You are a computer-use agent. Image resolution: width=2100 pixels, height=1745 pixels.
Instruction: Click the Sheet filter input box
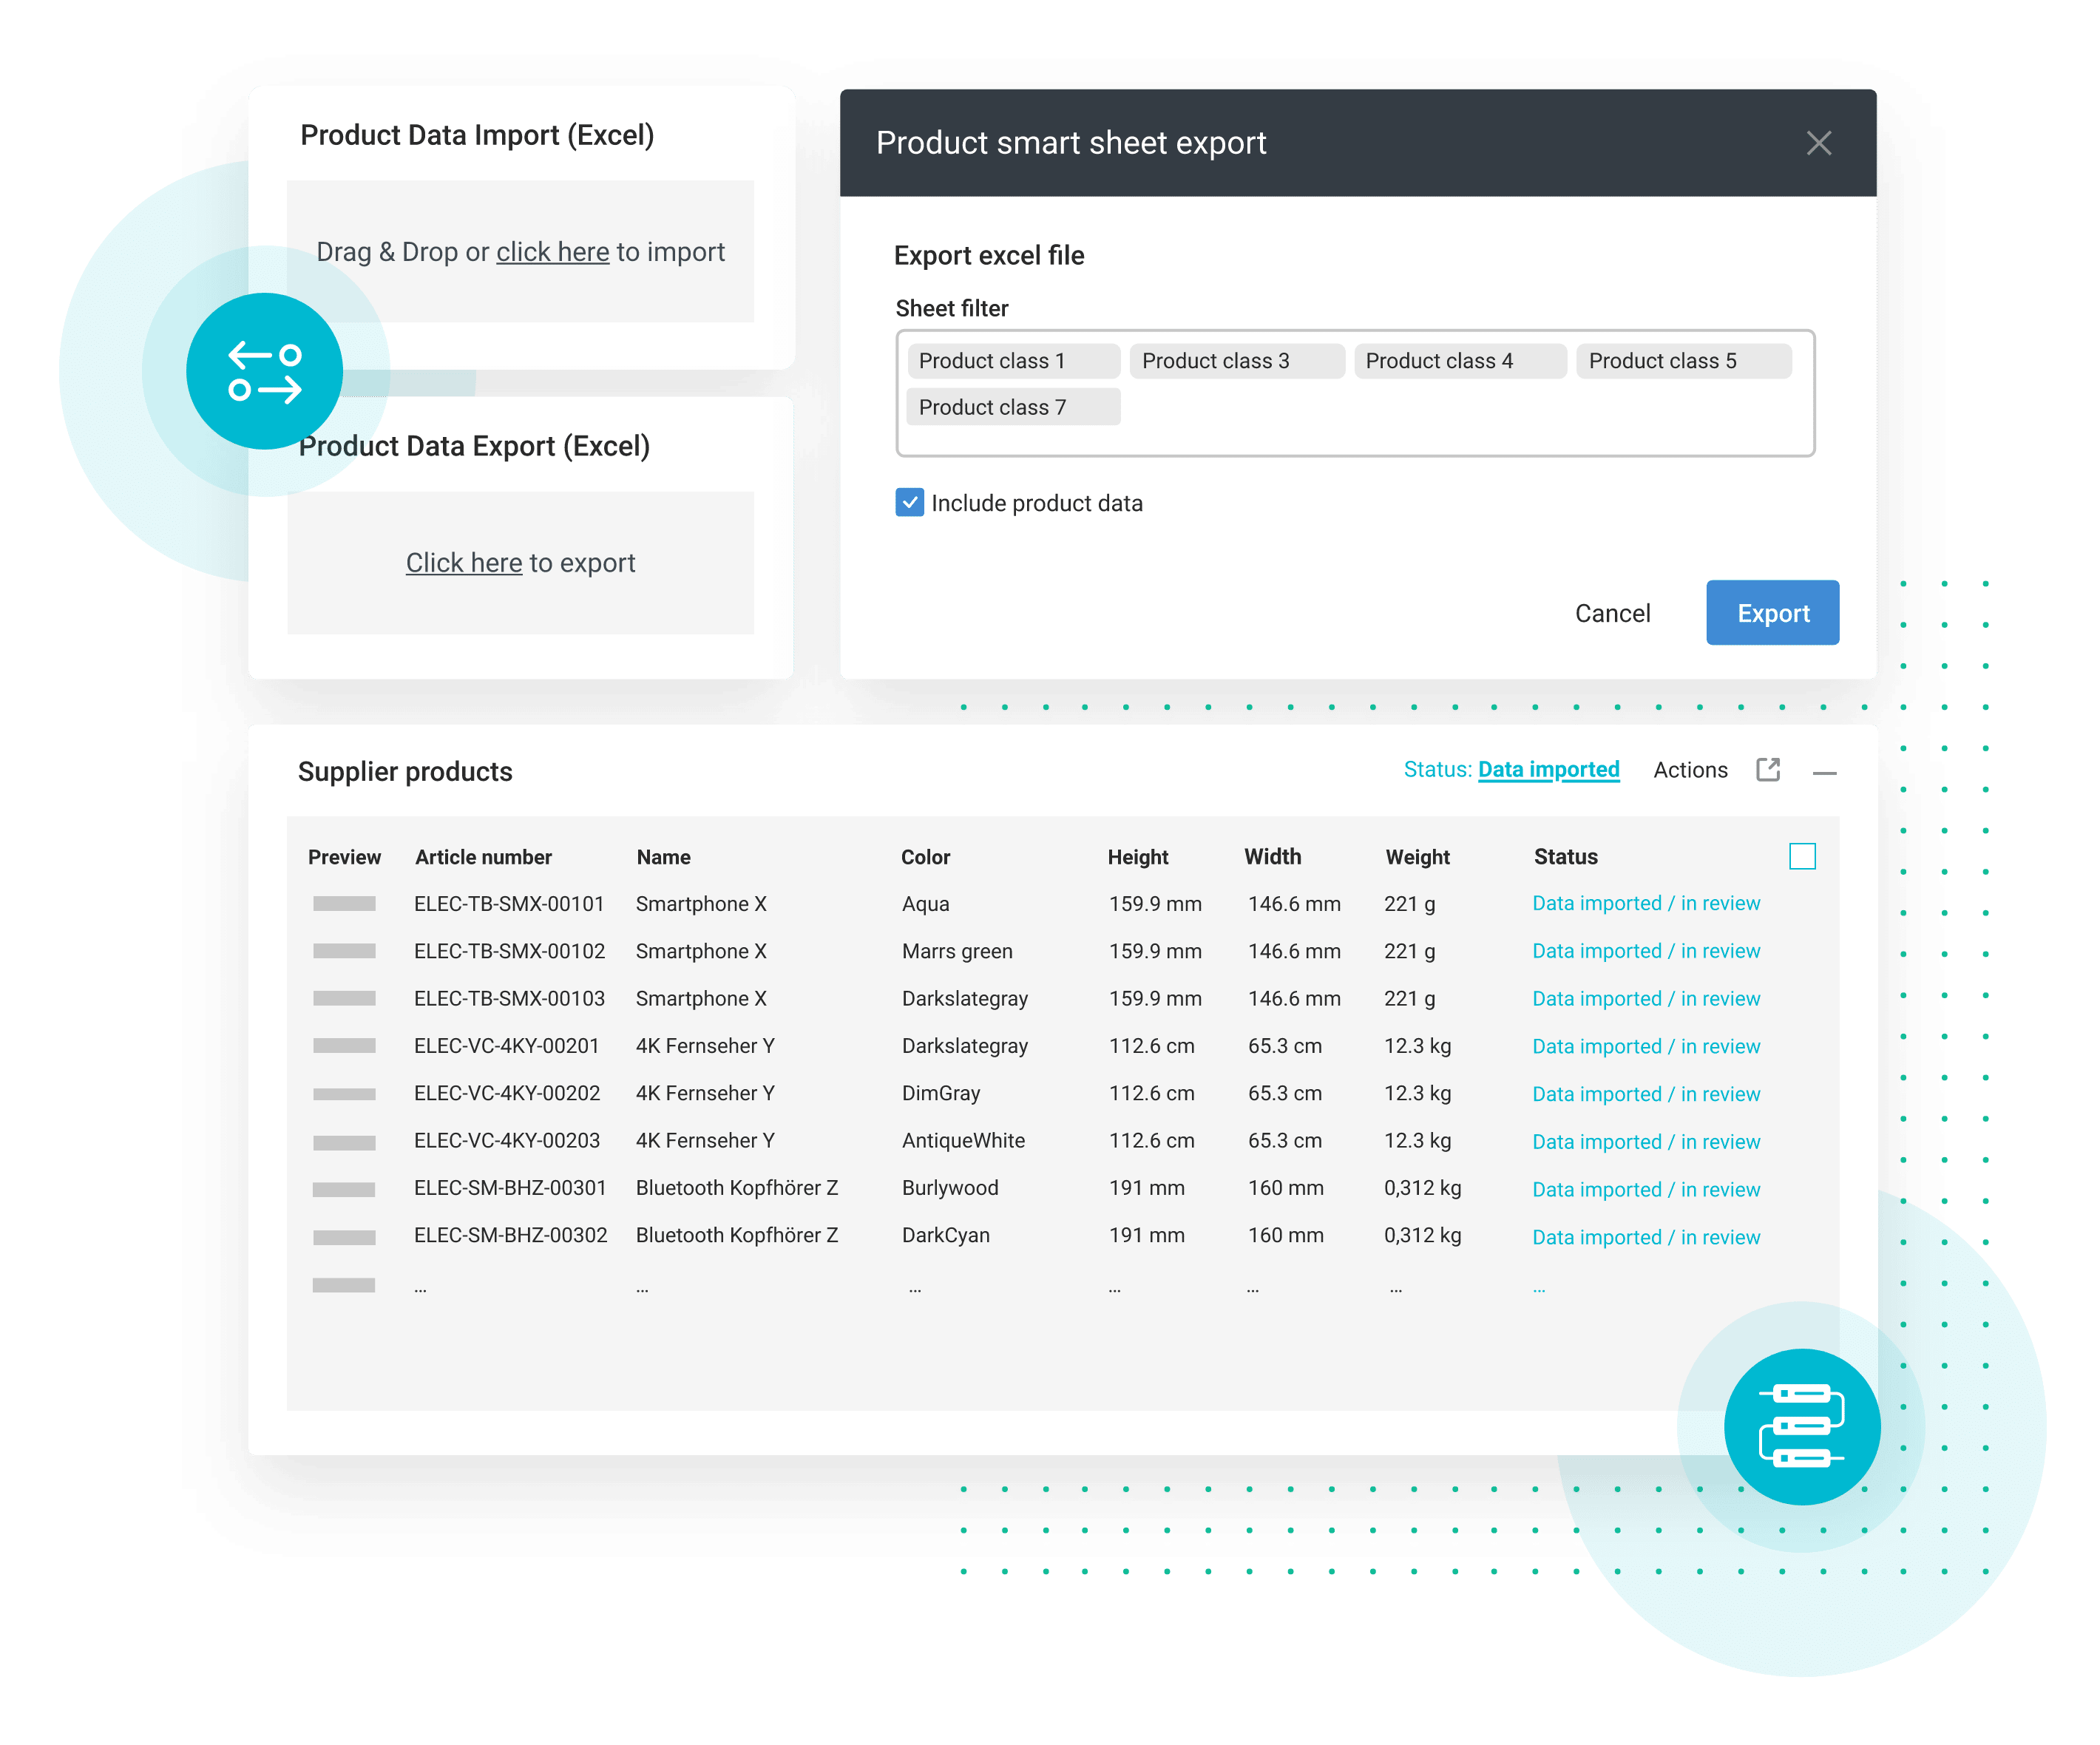1354,393
